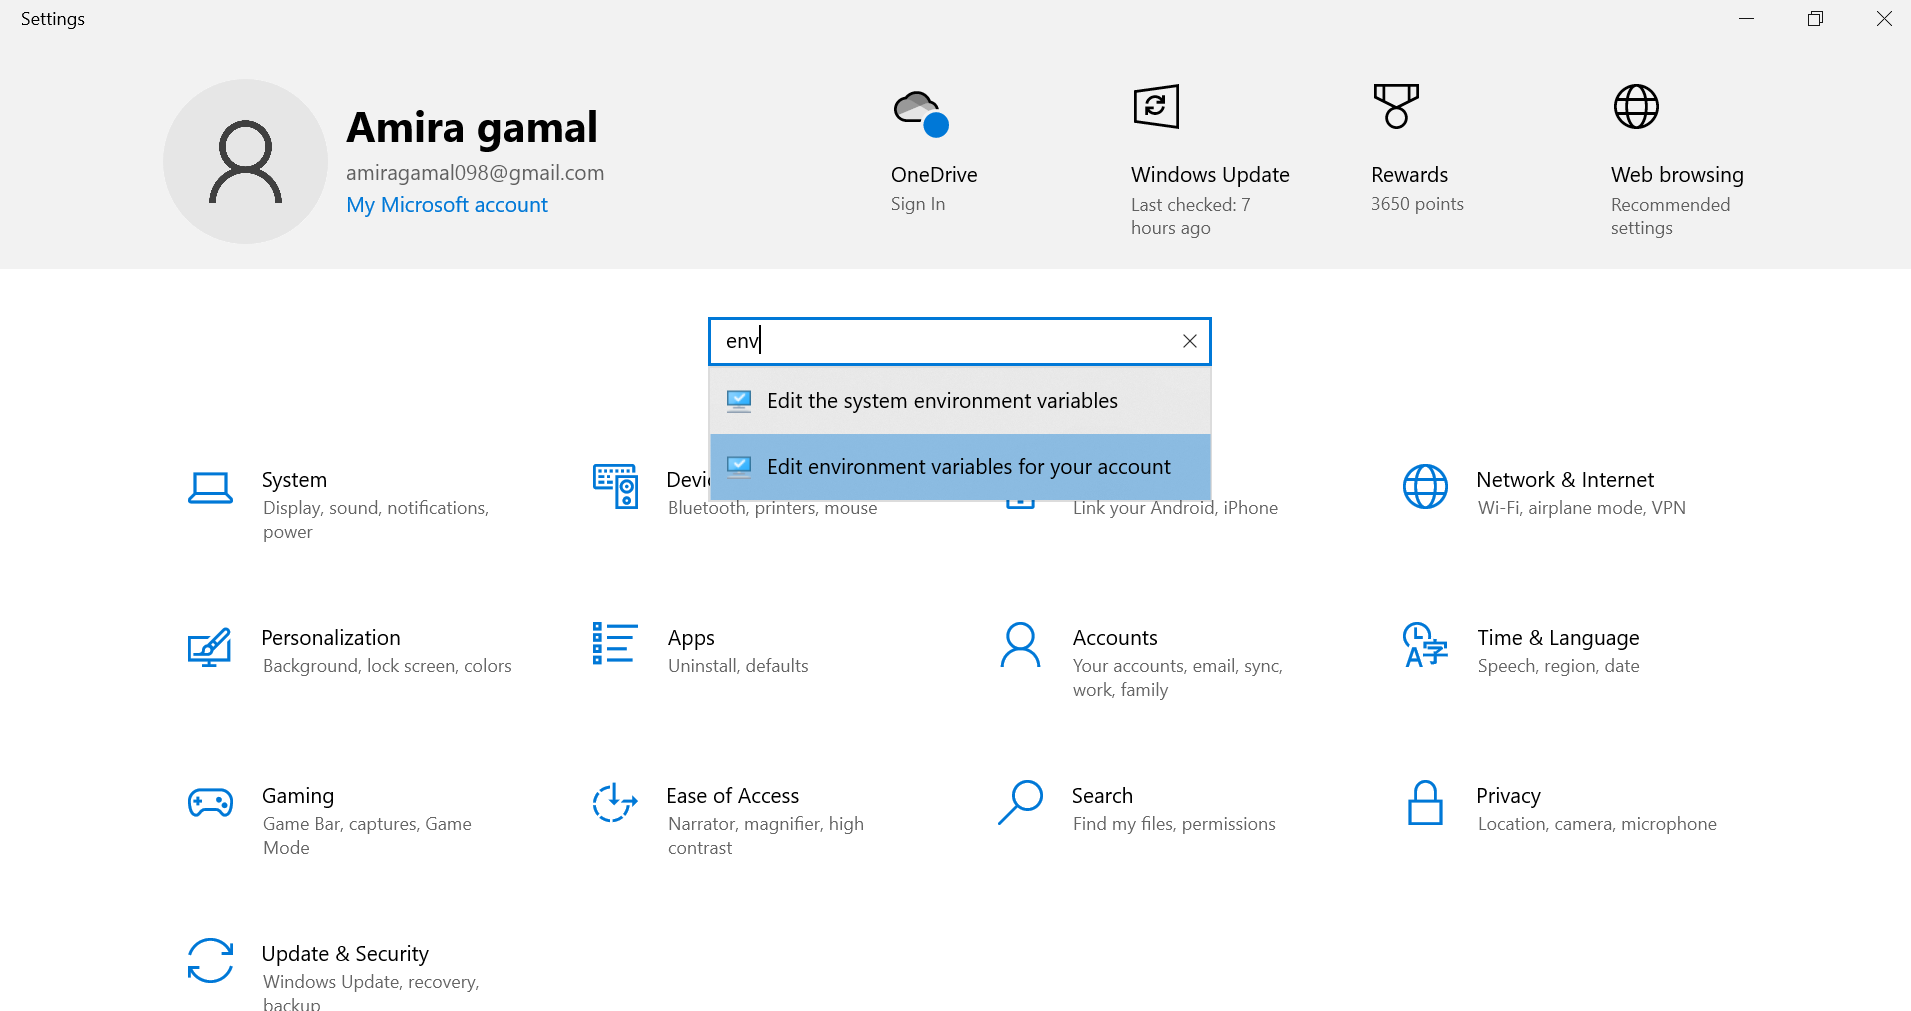
Task: Click the Apps category title
Action: (691, 638)
